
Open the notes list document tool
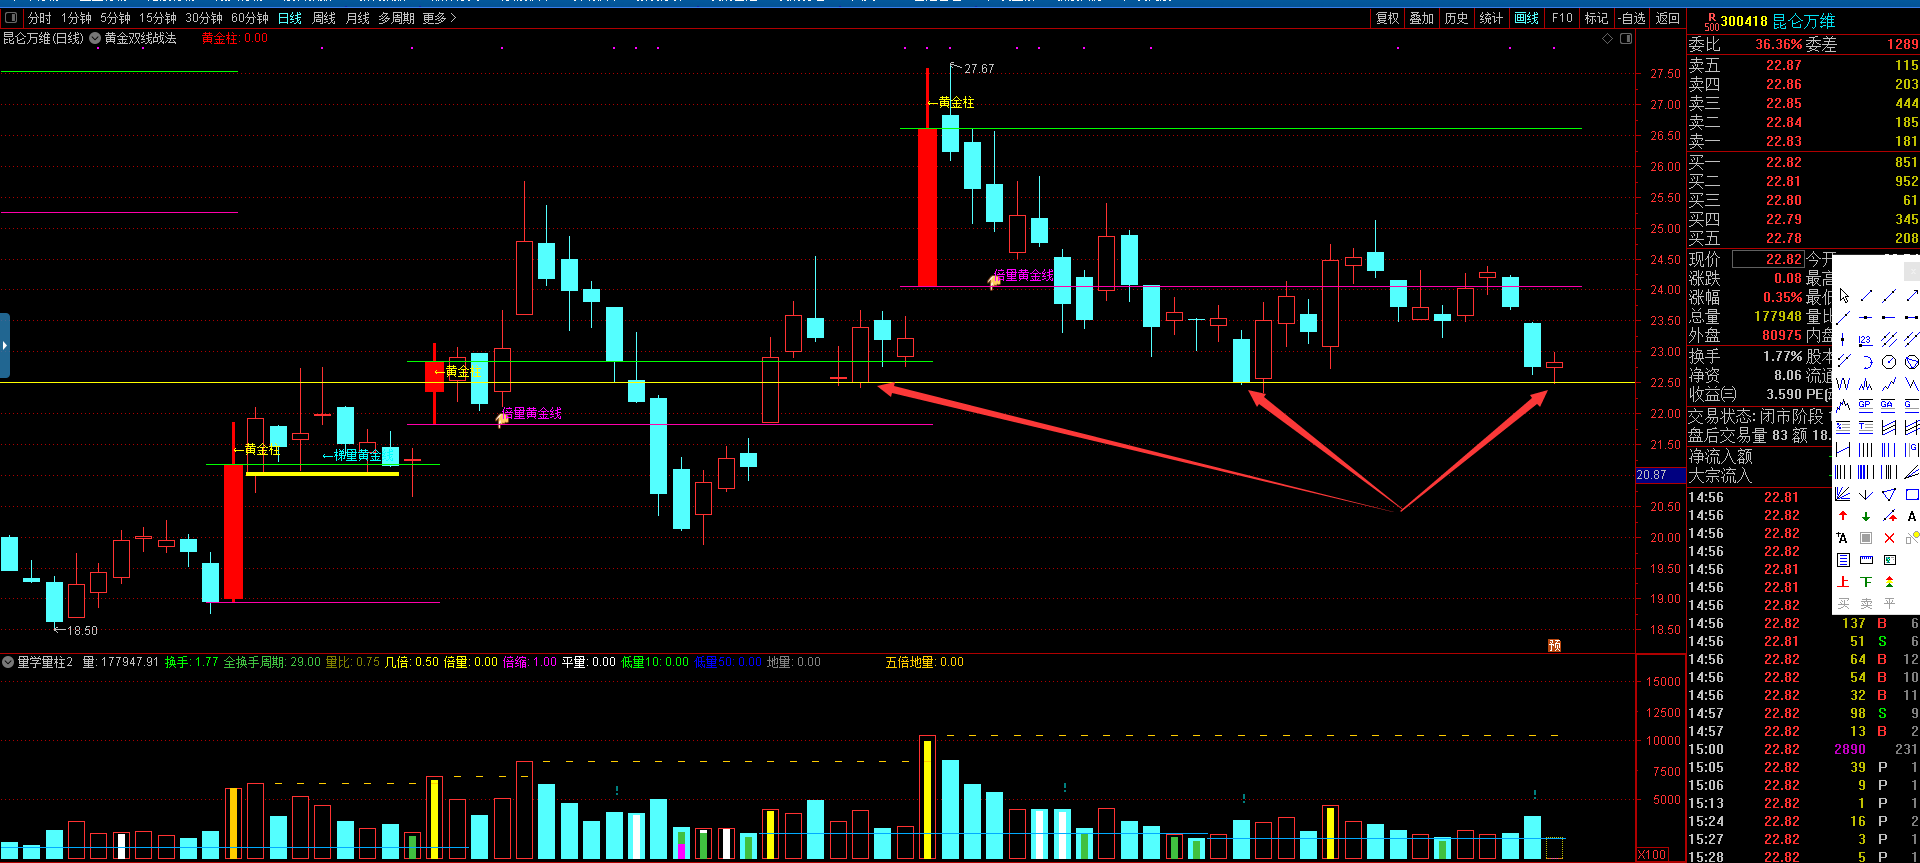pyautogui.click(x=1844, y=560)
